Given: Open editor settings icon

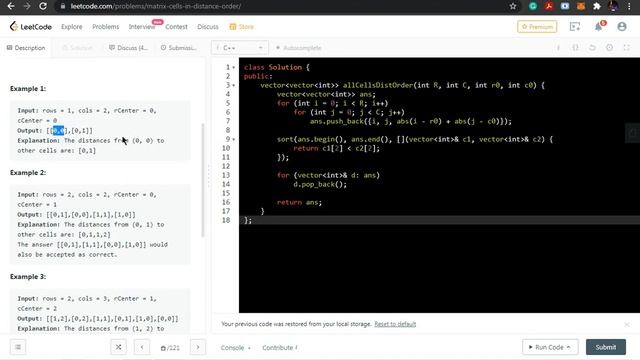Looking at the screenshot, I should (x=609, y=48).
